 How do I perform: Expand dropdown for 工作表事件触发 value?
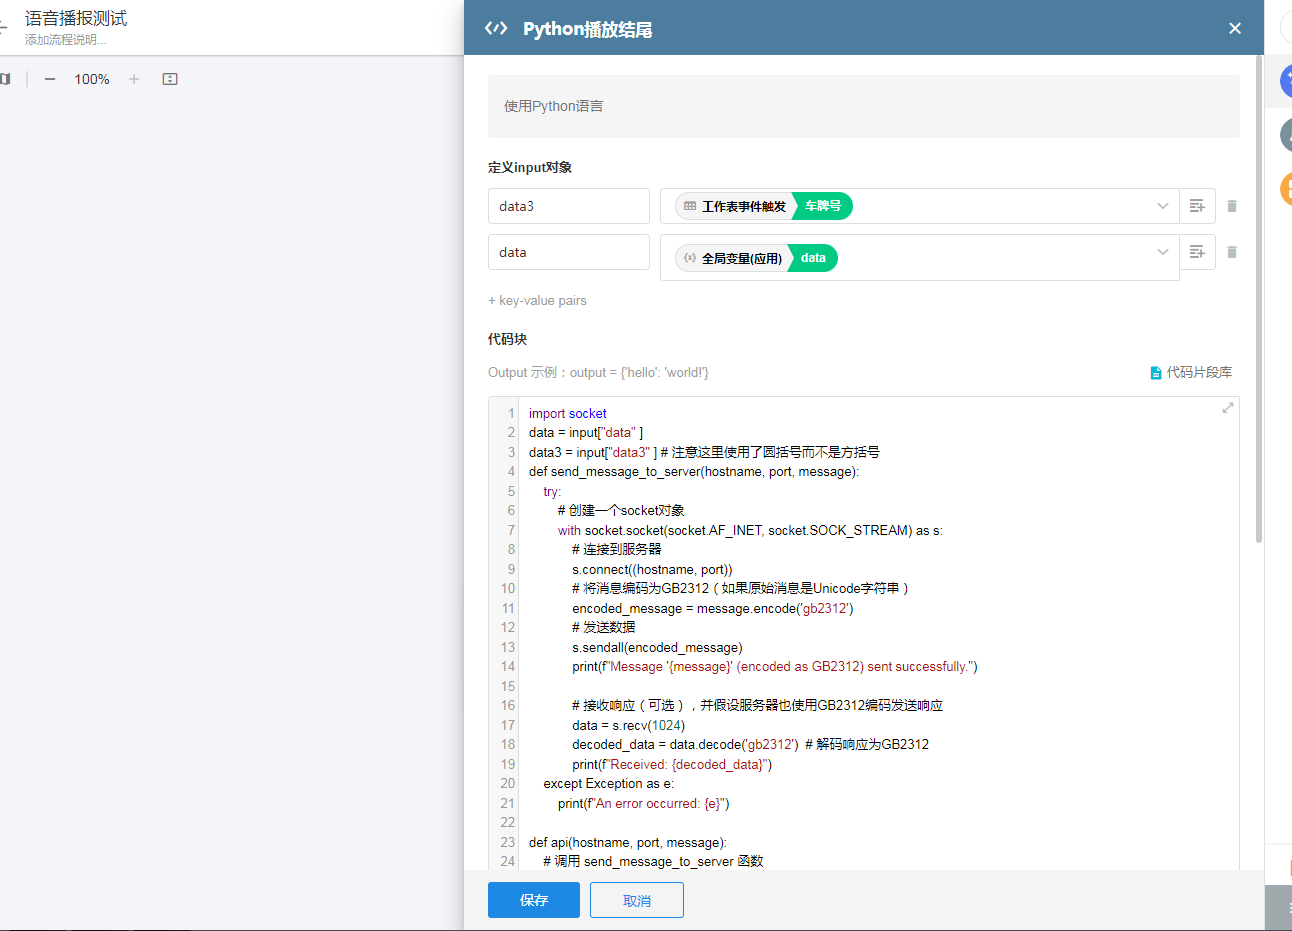(x=1162, y=206)
